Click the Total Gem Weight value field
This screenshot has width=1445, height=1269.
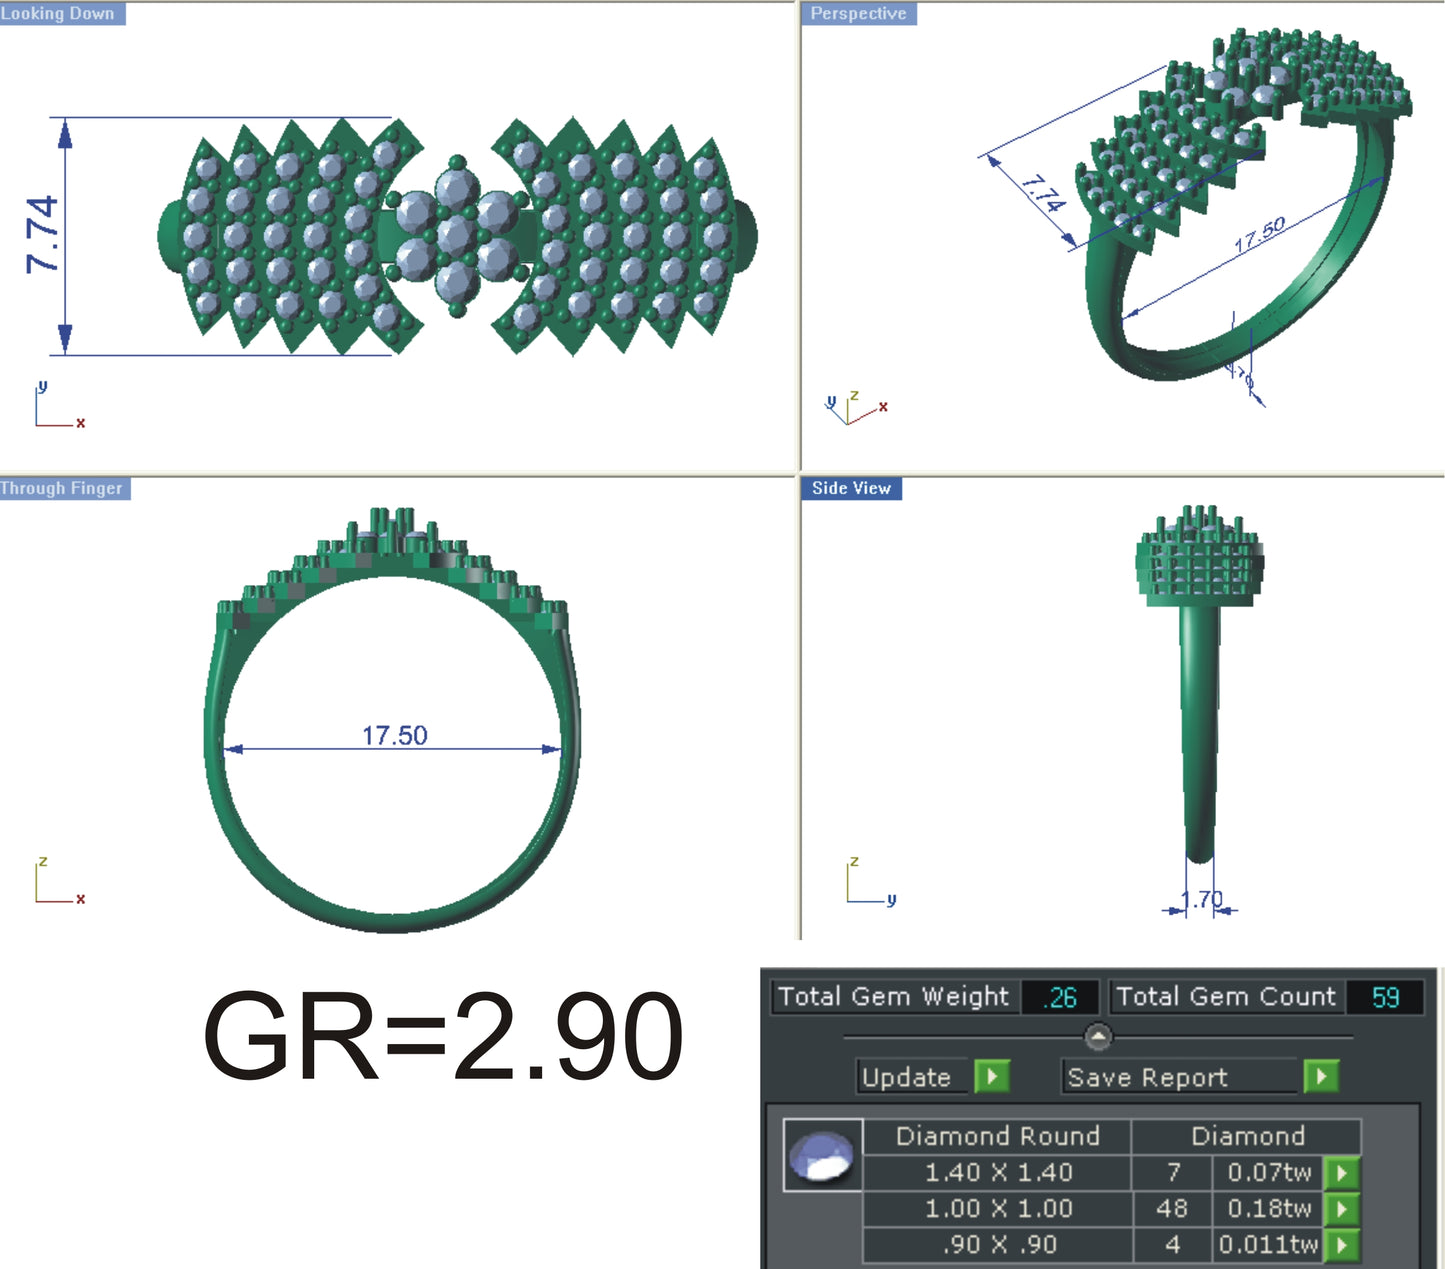click(1062, 997)
